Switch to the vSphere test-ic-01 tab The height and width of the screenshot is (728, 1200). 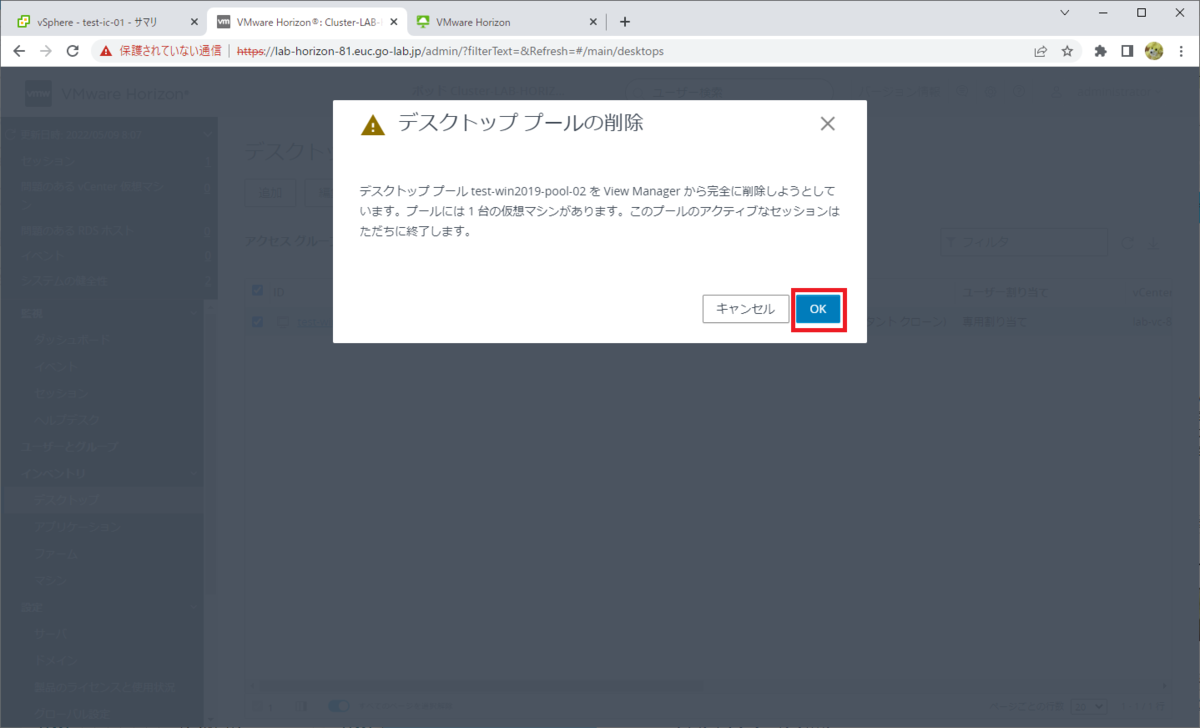(95, 21)
